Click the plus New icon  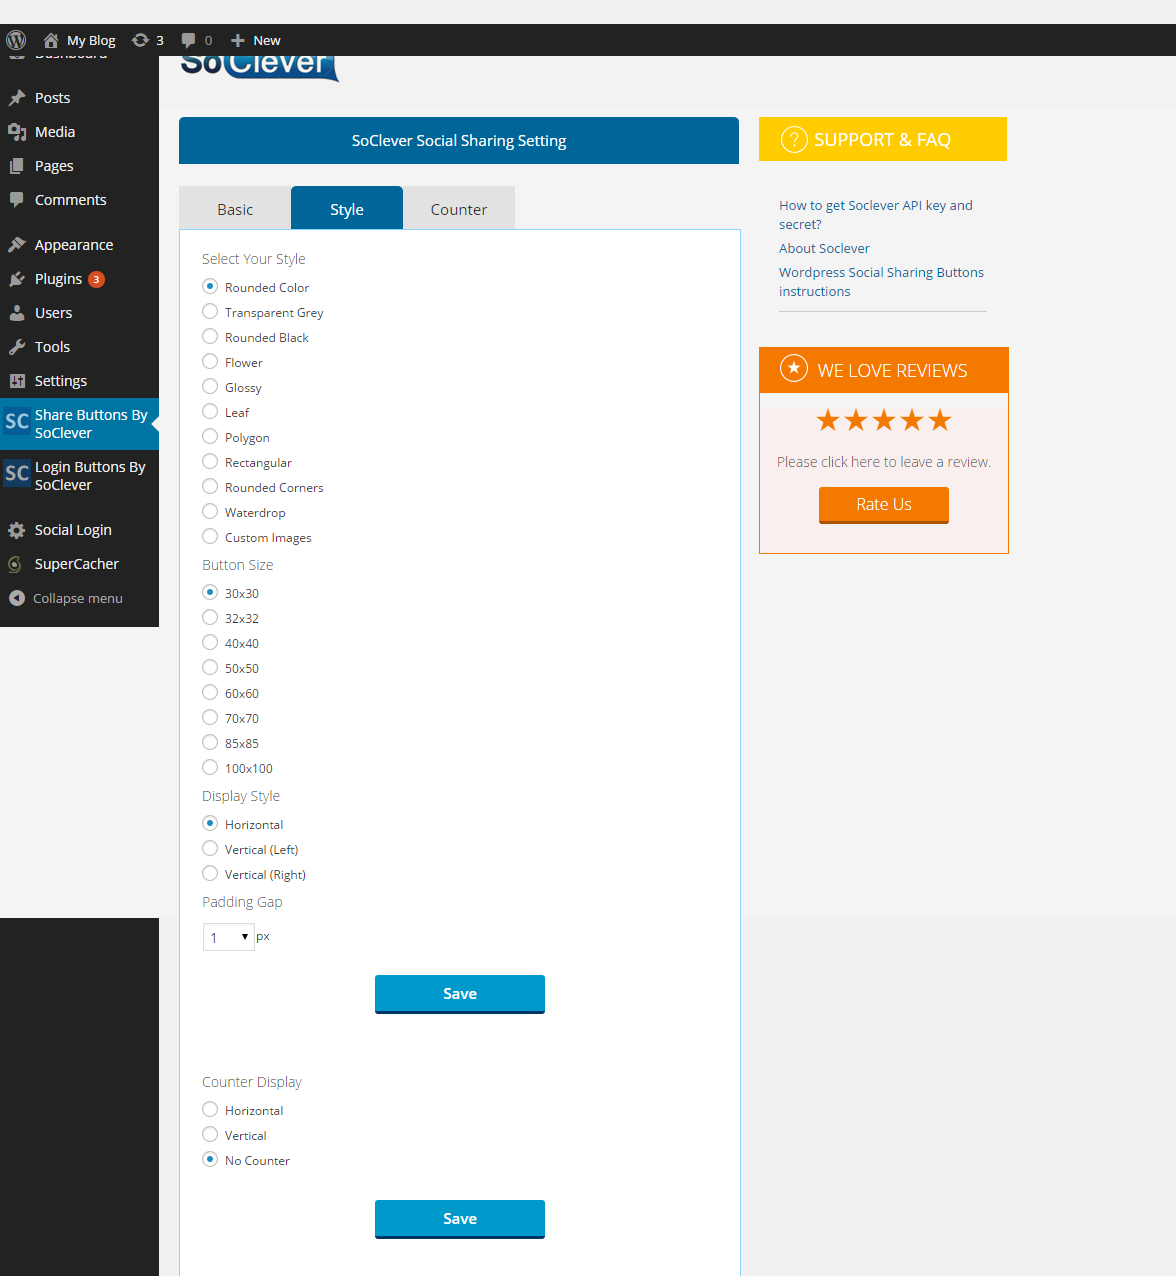[238, 40]
